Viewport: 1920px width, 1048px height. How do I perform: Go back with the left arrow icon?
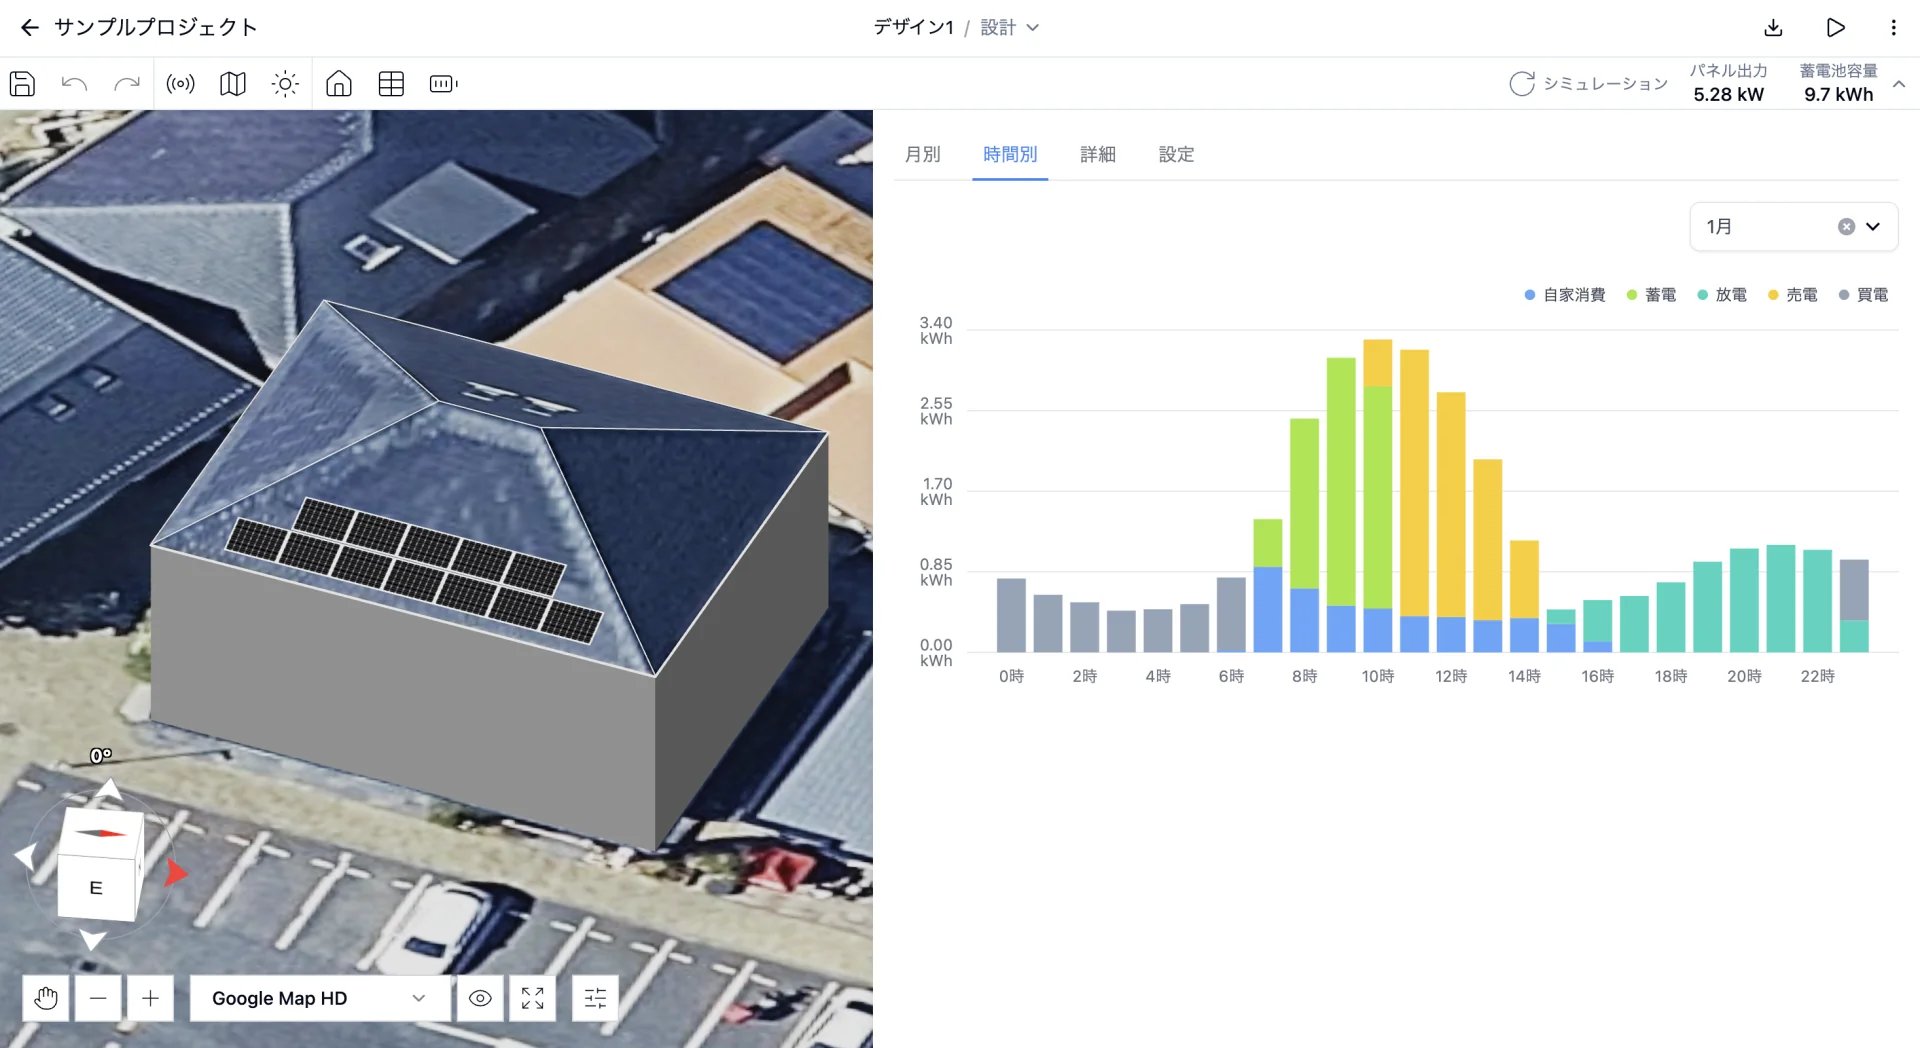tap(30, 28)
